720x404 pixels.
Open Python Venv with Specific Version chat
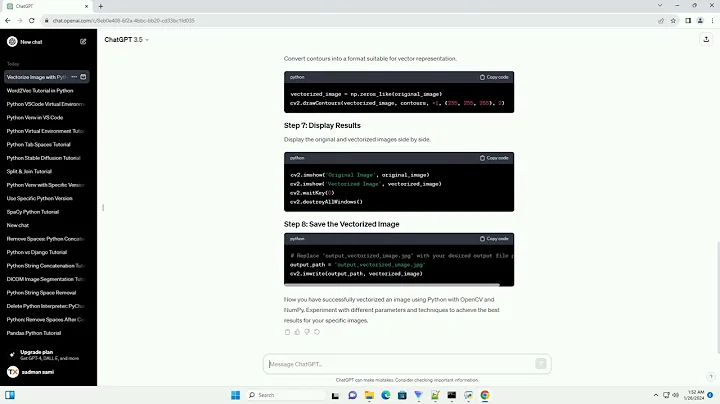tap(46, 185)
